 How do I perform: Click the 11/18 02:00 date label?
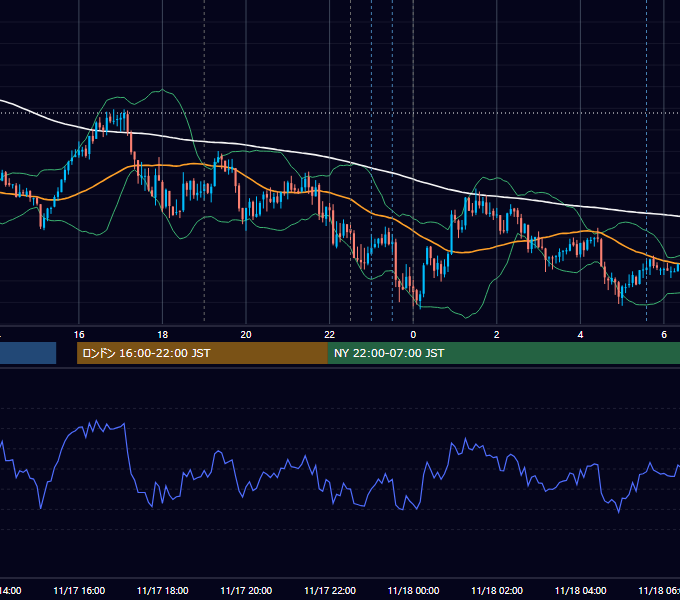pos(497,590)
